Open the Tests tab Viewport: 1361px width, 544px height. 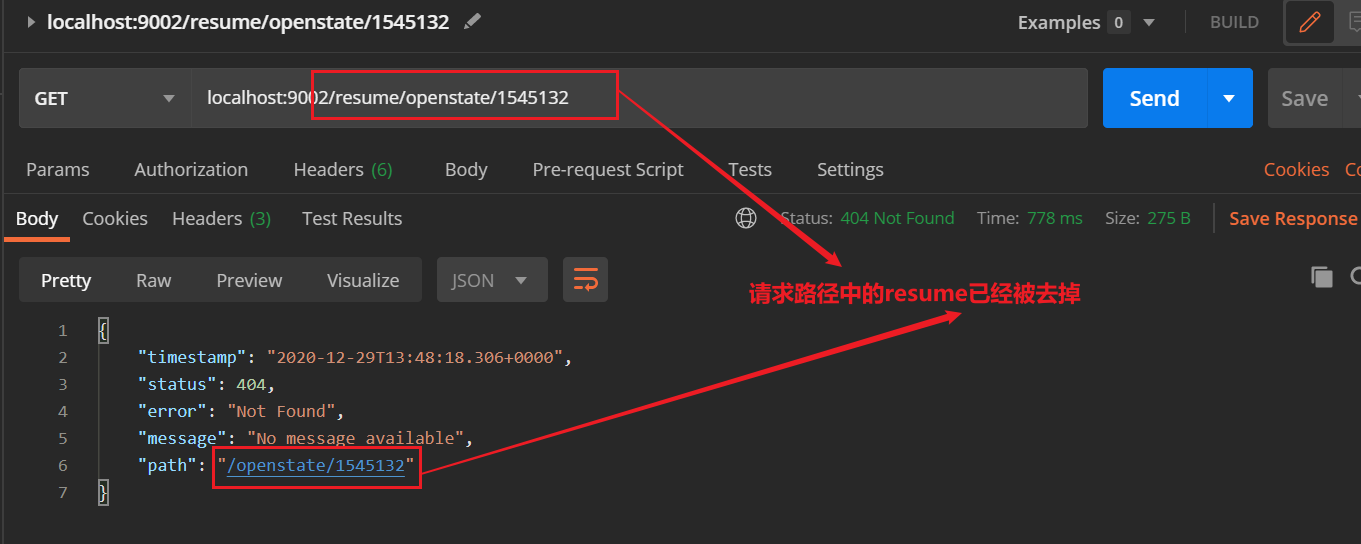750,169
